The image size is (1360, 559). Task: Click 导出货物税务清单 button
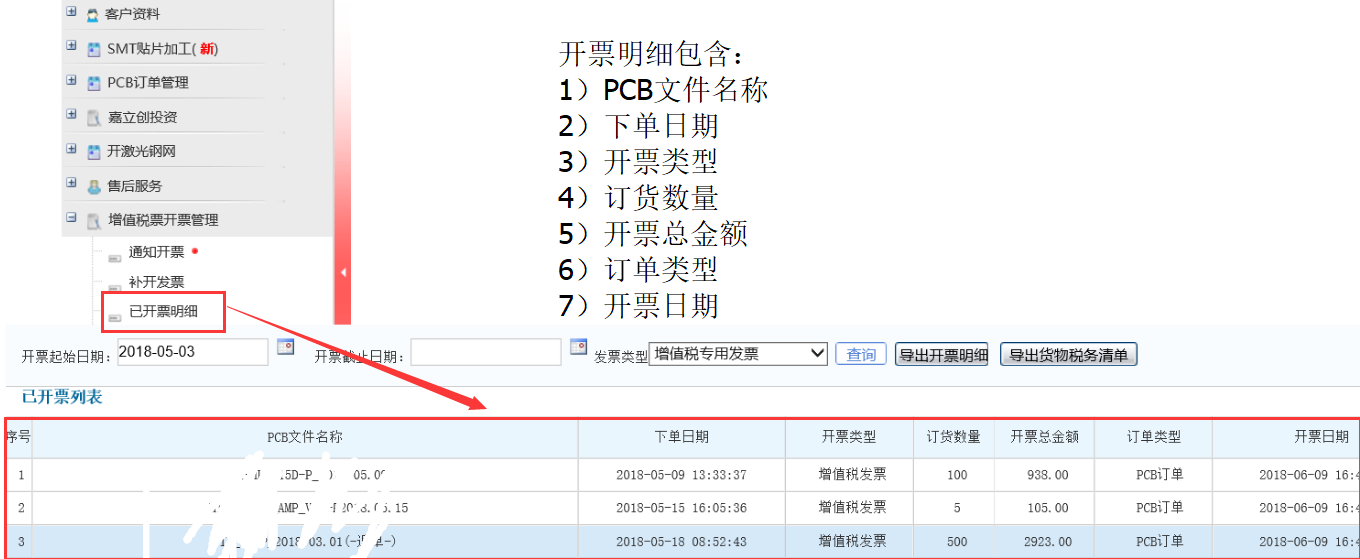click(1068, 355)
